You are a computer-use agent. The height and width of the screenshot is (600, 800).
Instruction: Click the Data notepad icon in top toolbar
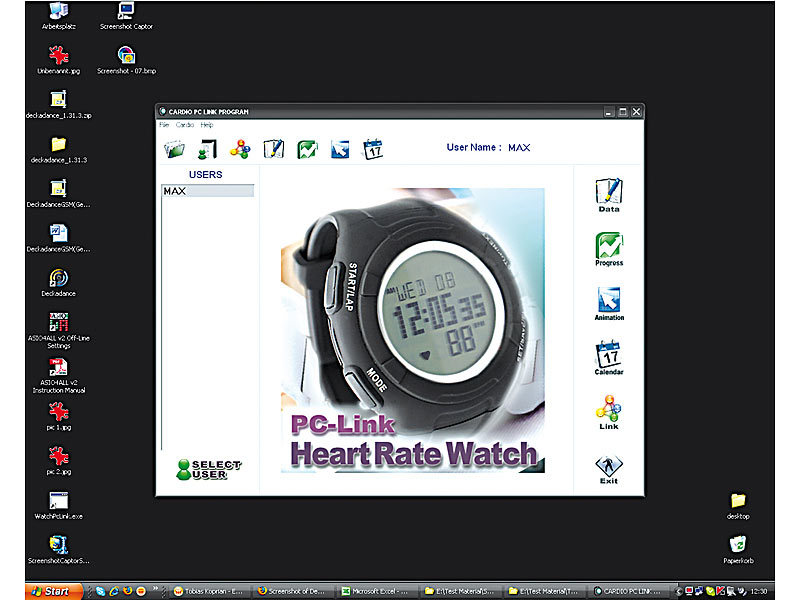tap(273, 149)
